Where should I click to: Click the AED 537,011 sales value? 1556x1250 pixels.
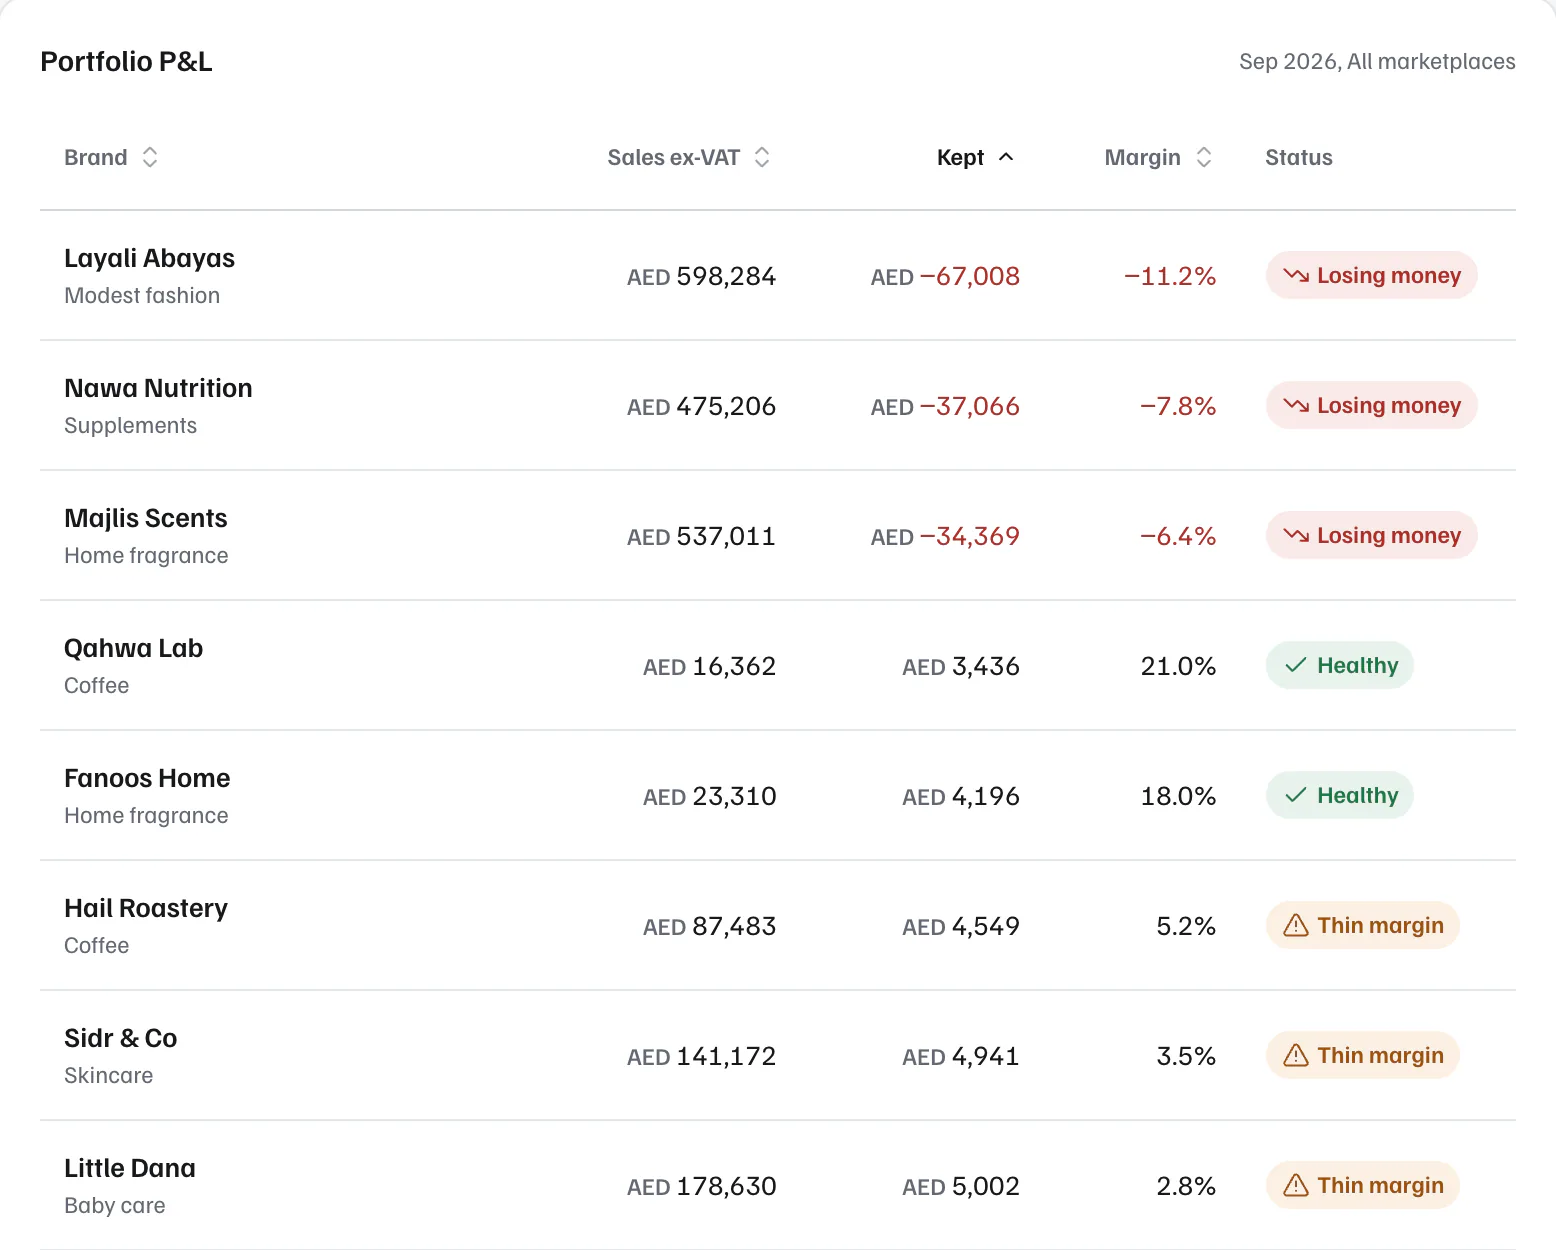(701, 536)
